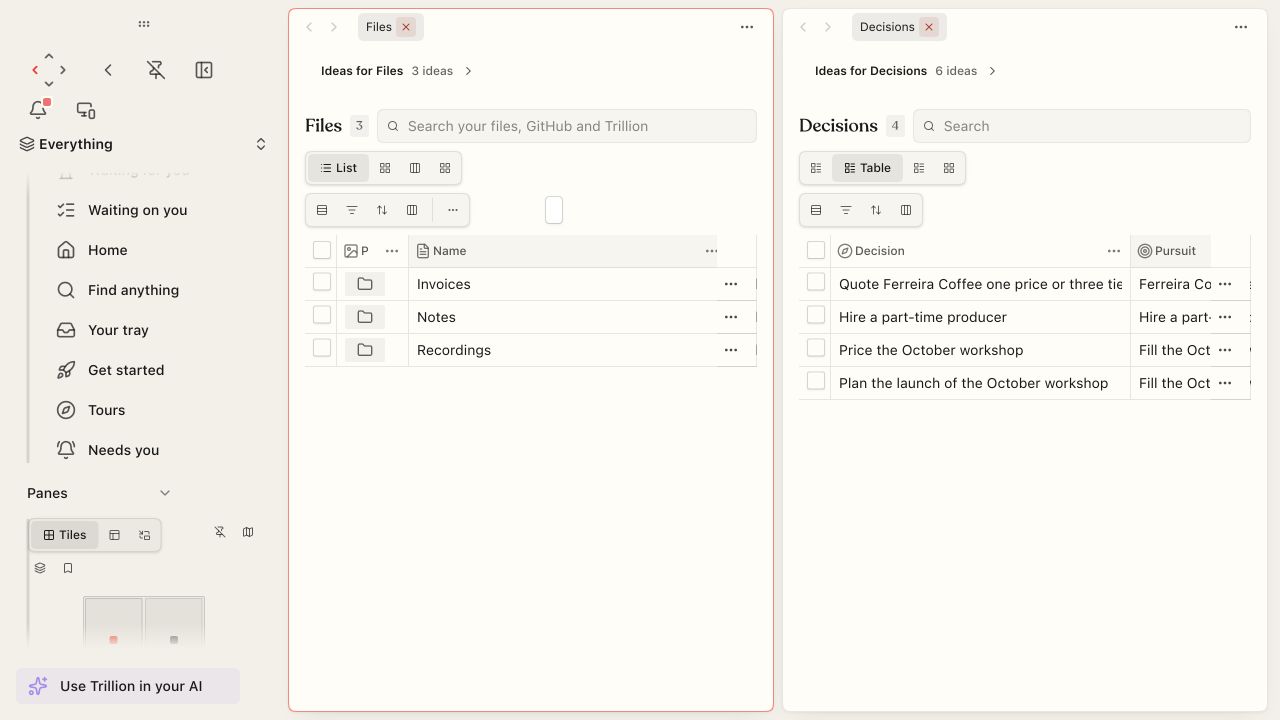Open the map icon in the Panes section

(248, 532)
